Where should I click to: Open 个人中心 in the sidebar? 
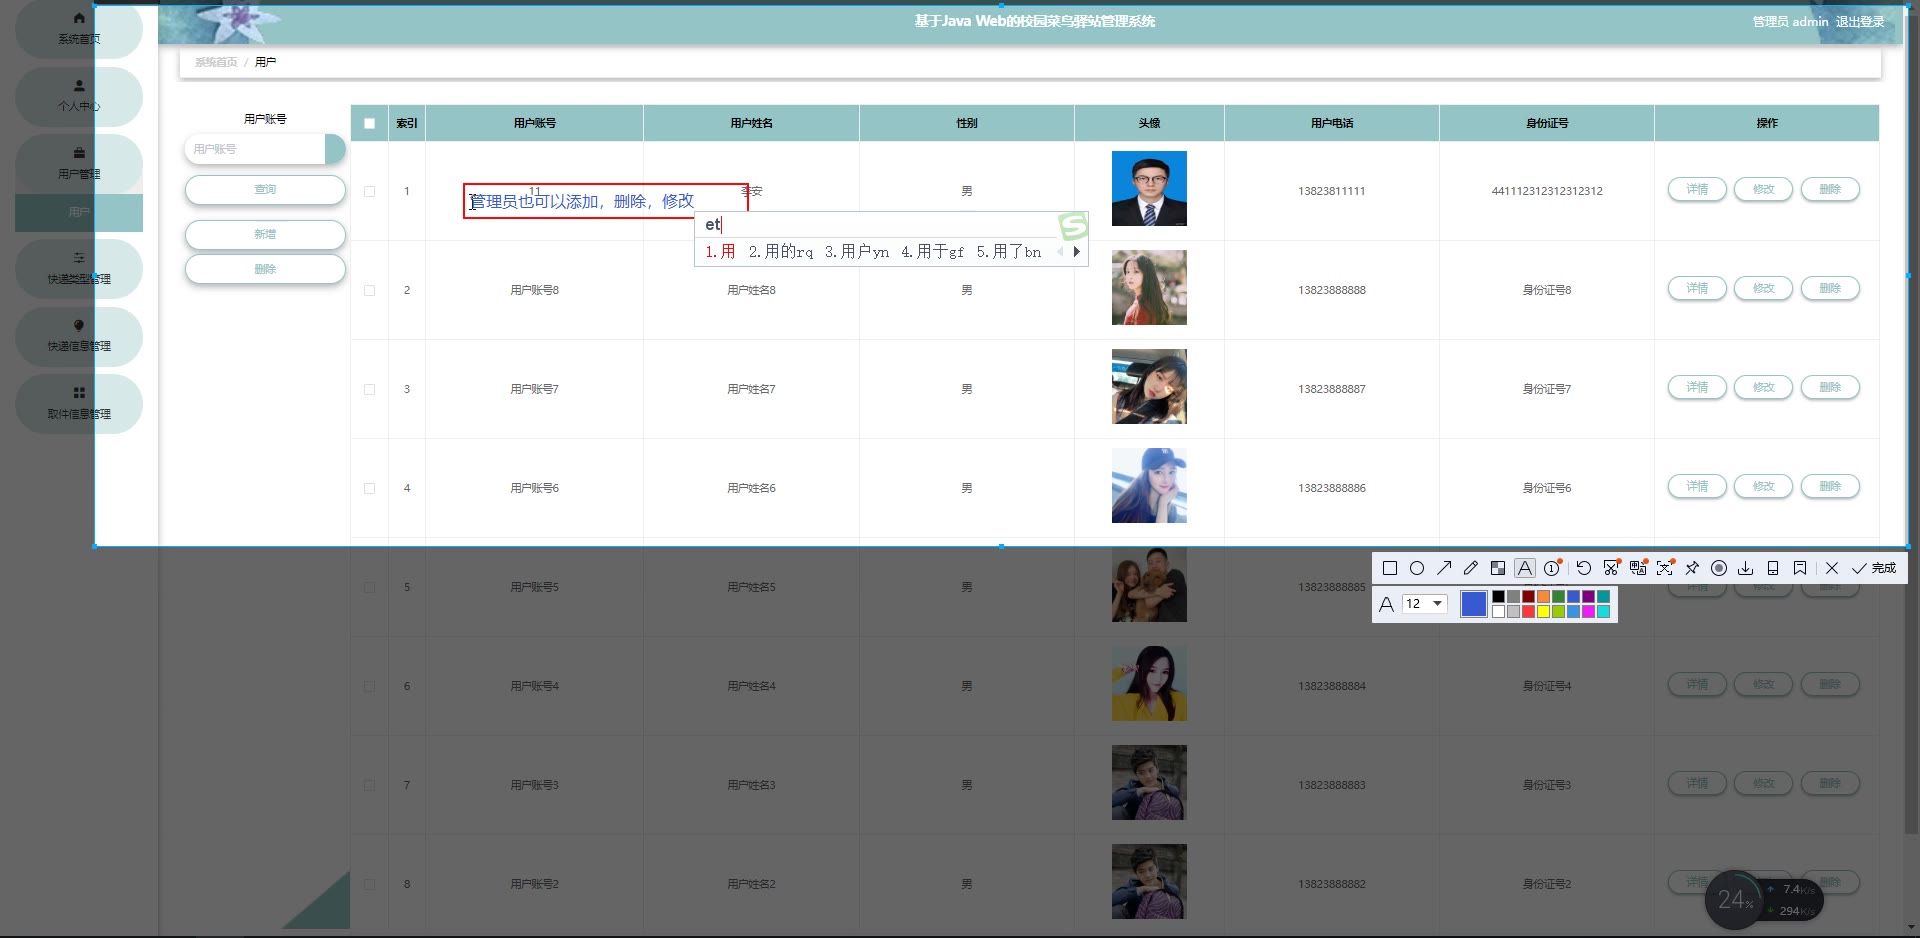(x=79, y=96)
